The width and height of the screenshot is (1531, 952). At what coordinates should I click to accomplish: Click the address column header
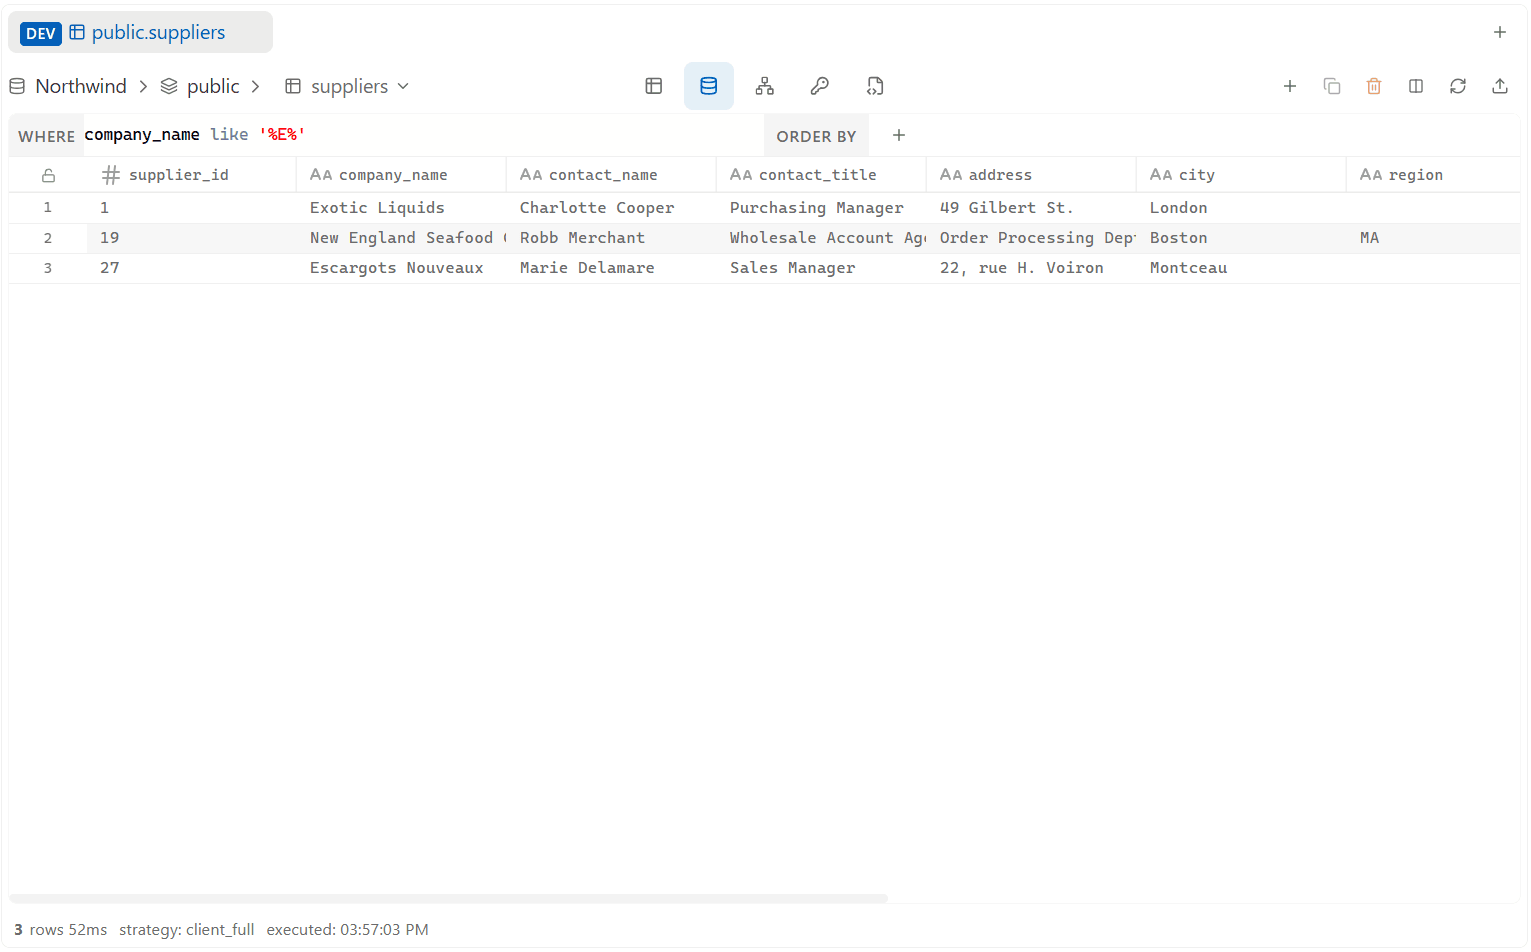1031,175
